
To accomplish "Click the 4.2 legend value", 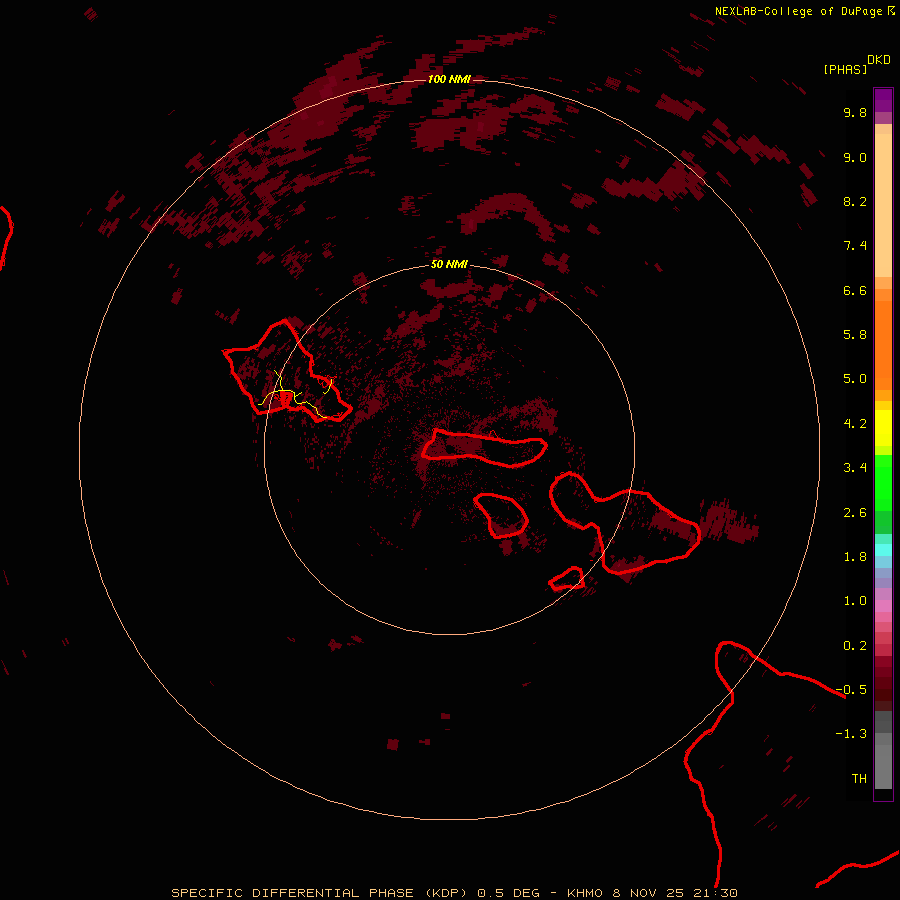I will [x=855, y=424].
